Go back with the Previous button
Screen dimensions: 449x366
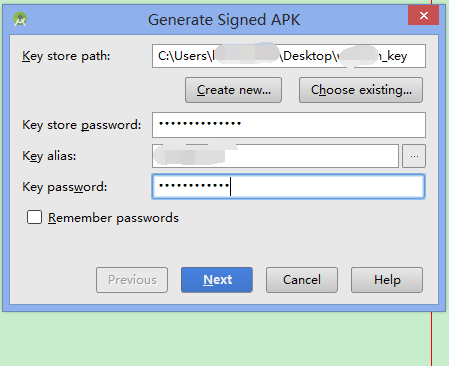(132, 280)
